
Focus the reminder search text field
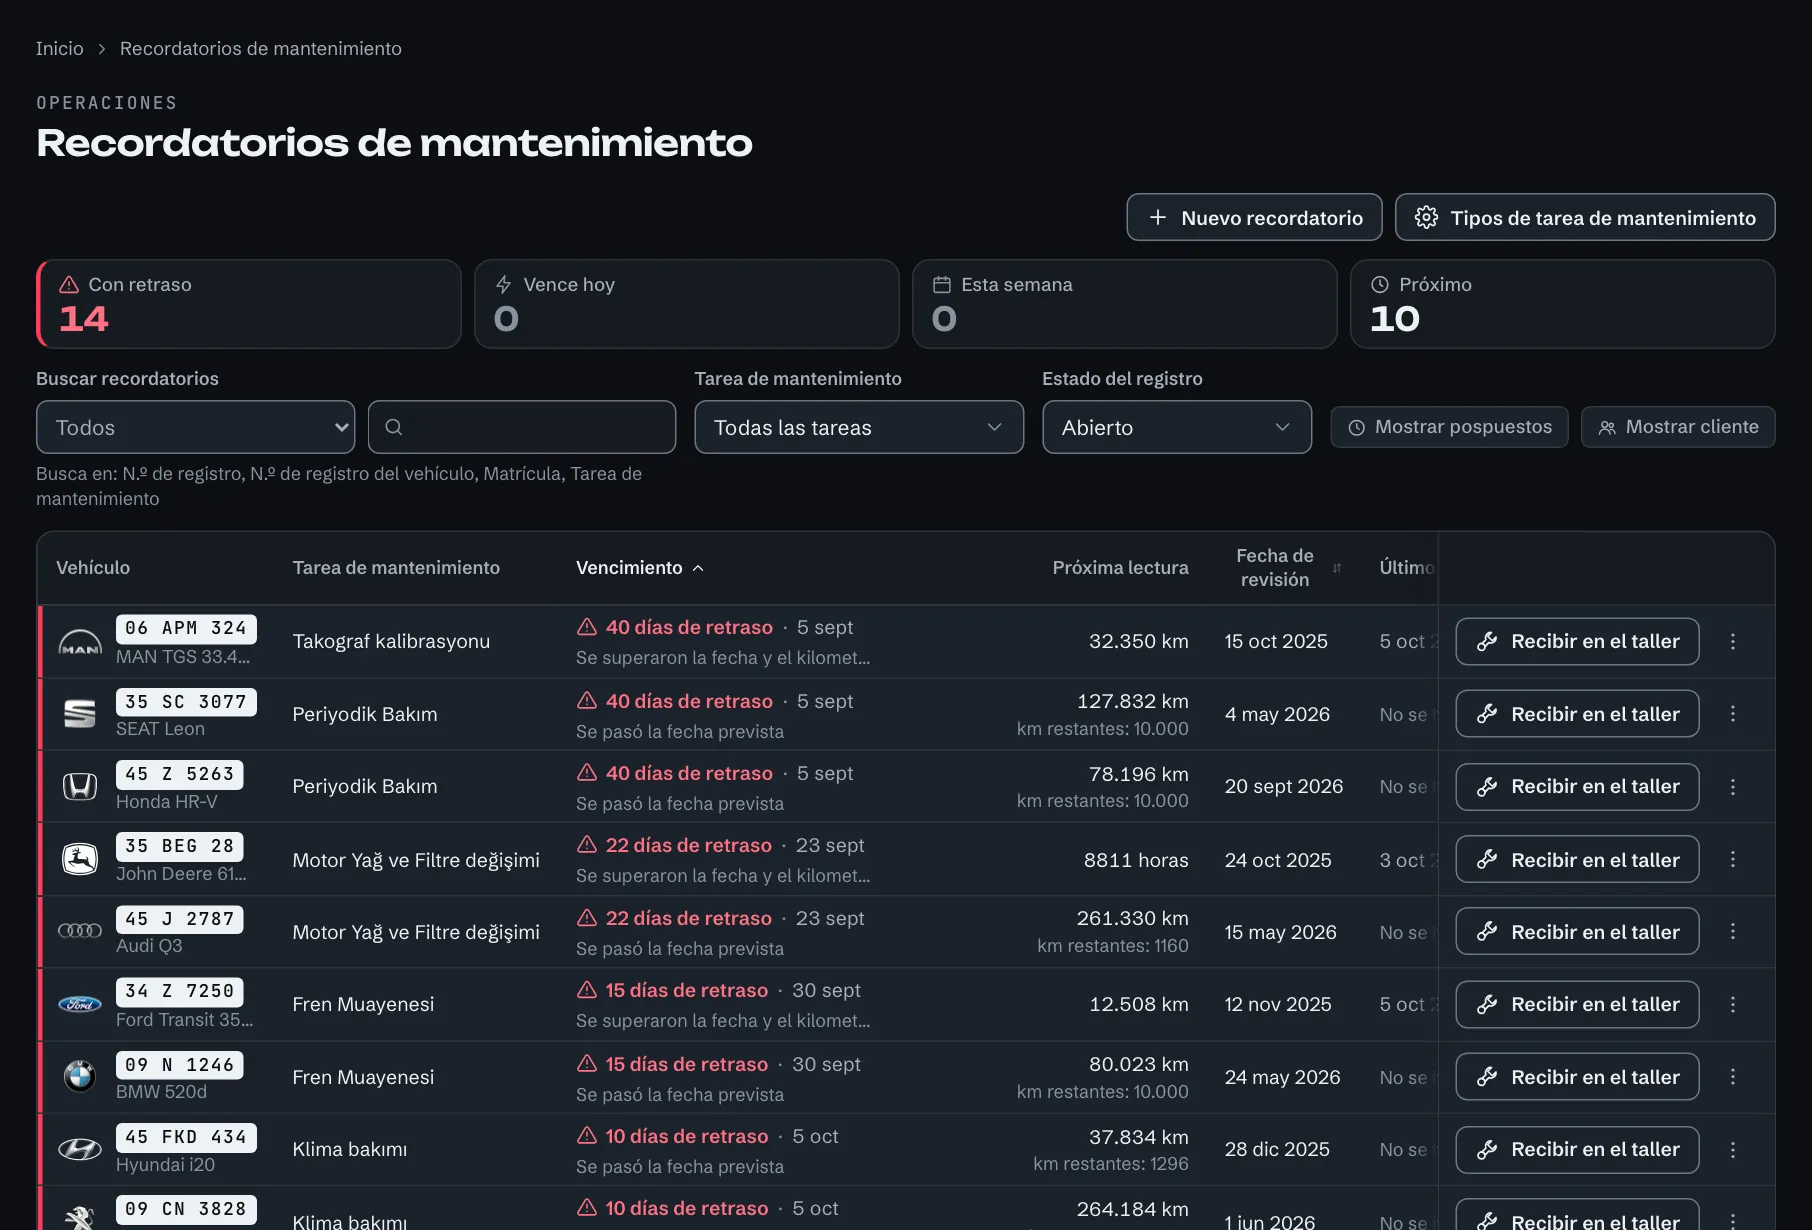click(x=522, y=427)
